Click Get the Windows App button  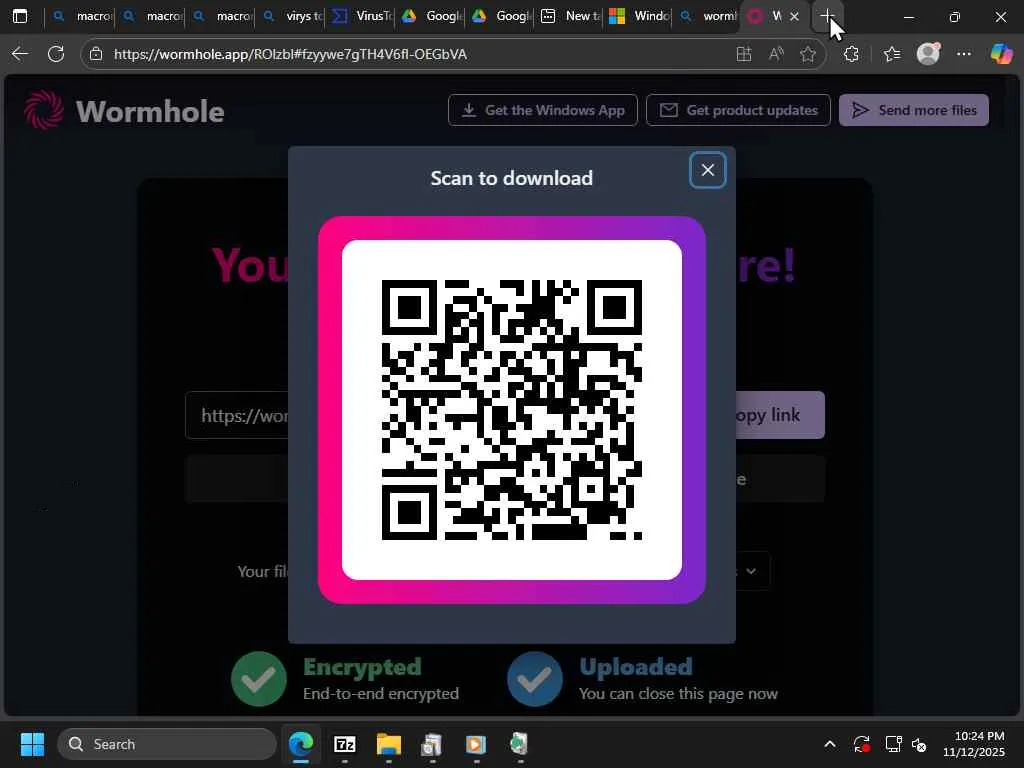[543, 110]
